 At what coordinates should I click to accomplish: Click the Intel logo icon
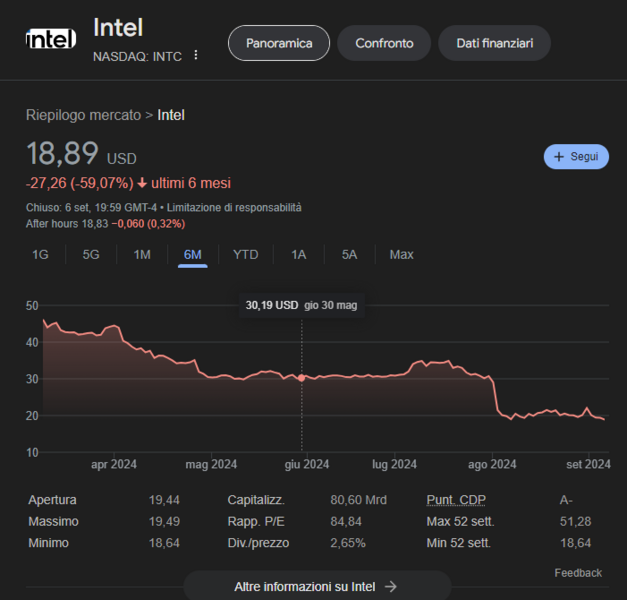(50, 40)
